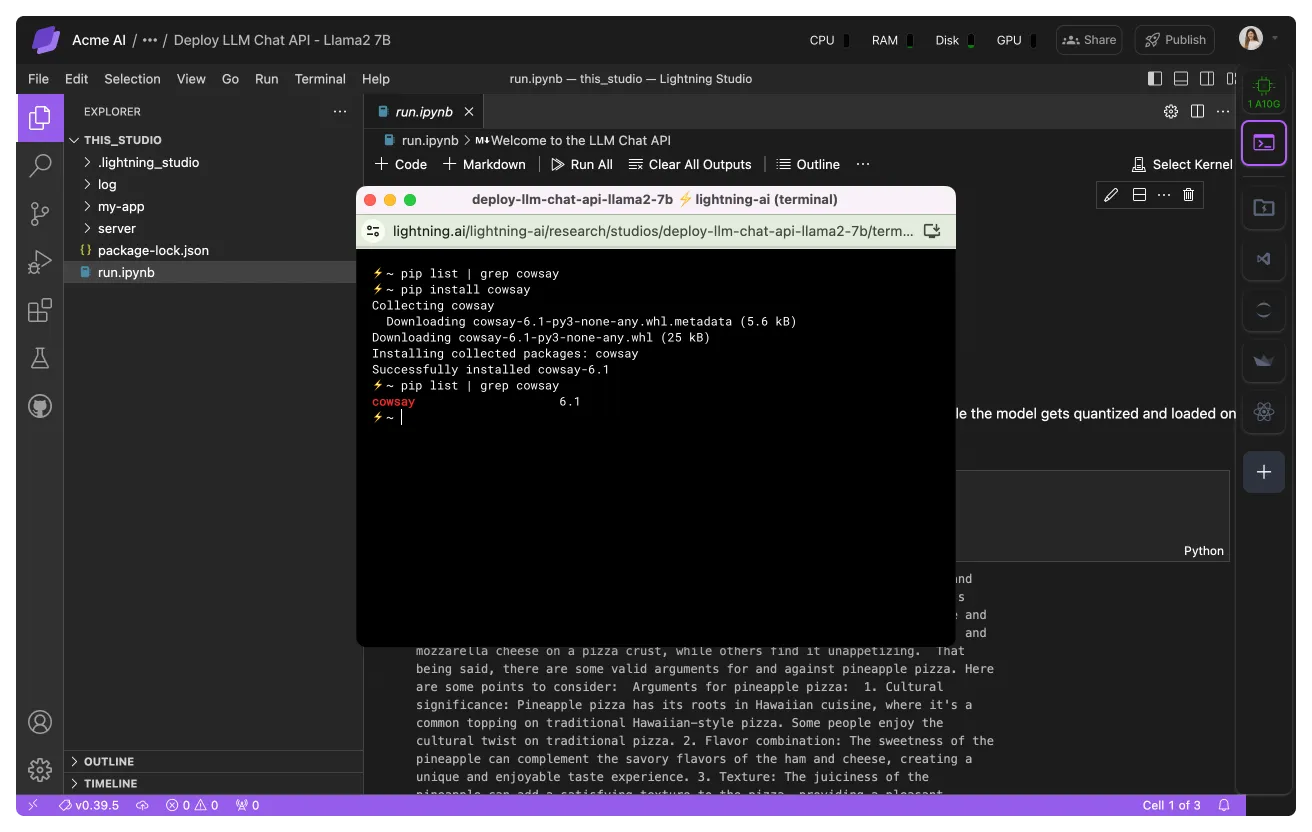Open the View menu
This screenshot has height=832, width=1312.
191,79
